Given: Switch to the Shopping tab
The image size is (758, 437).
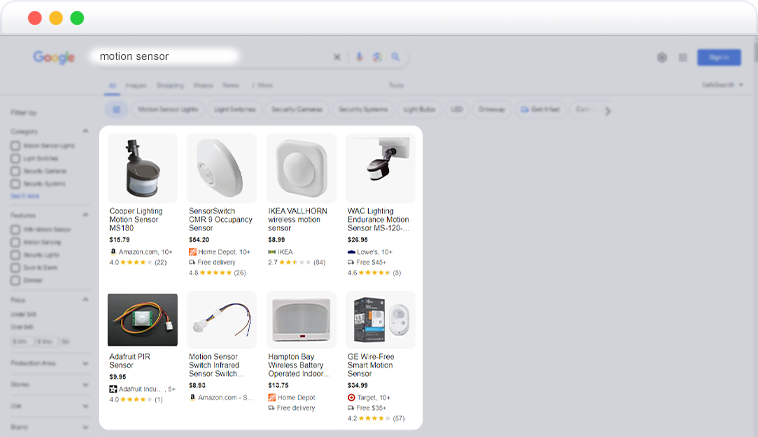Looking at the screenshot, I should click(170, 85).
